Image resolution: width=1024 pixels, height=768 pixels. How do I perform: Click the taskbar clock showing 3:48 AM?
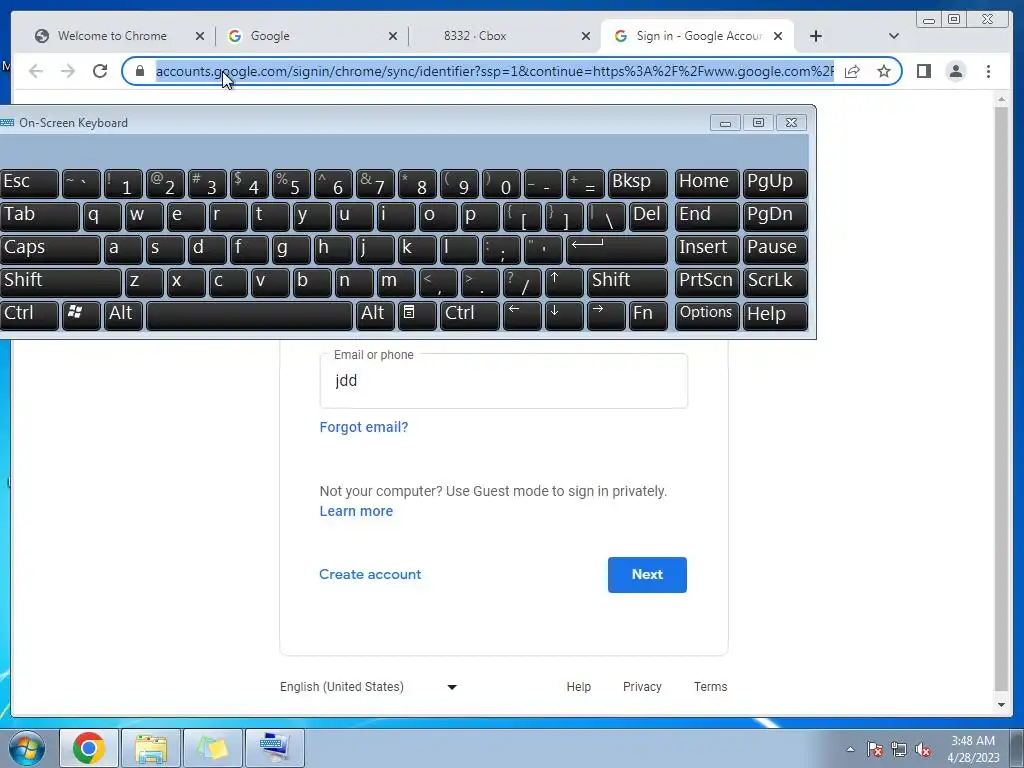click(973, 749)
